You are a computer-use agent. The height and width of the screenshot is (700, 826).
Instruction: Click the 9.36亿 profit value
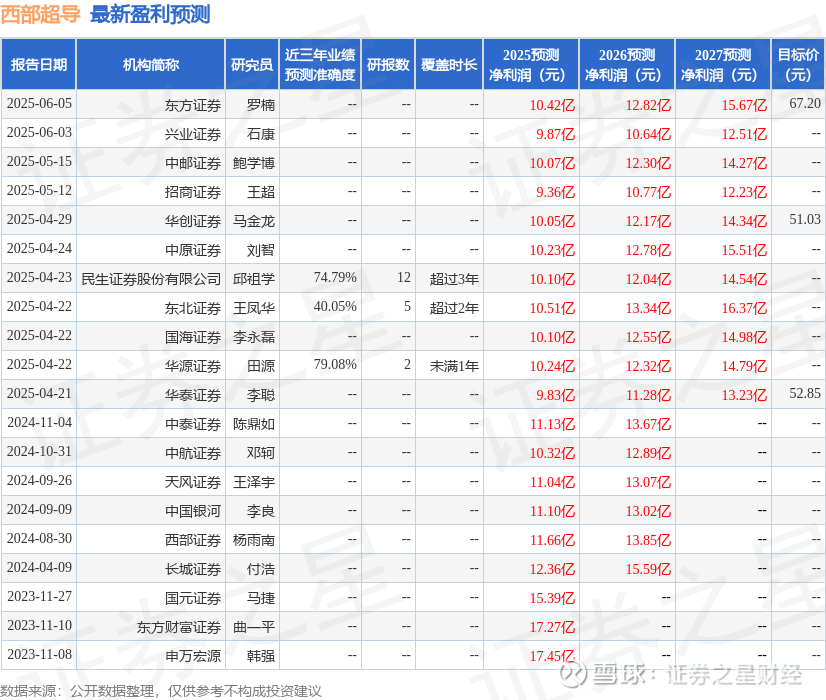[555, 192]
